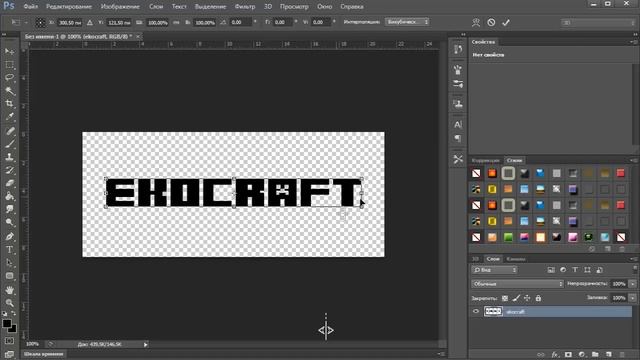Toggle relative positioning triangle in options bar
The height and width of the screenshot is (360, 640).
[90, 22]
